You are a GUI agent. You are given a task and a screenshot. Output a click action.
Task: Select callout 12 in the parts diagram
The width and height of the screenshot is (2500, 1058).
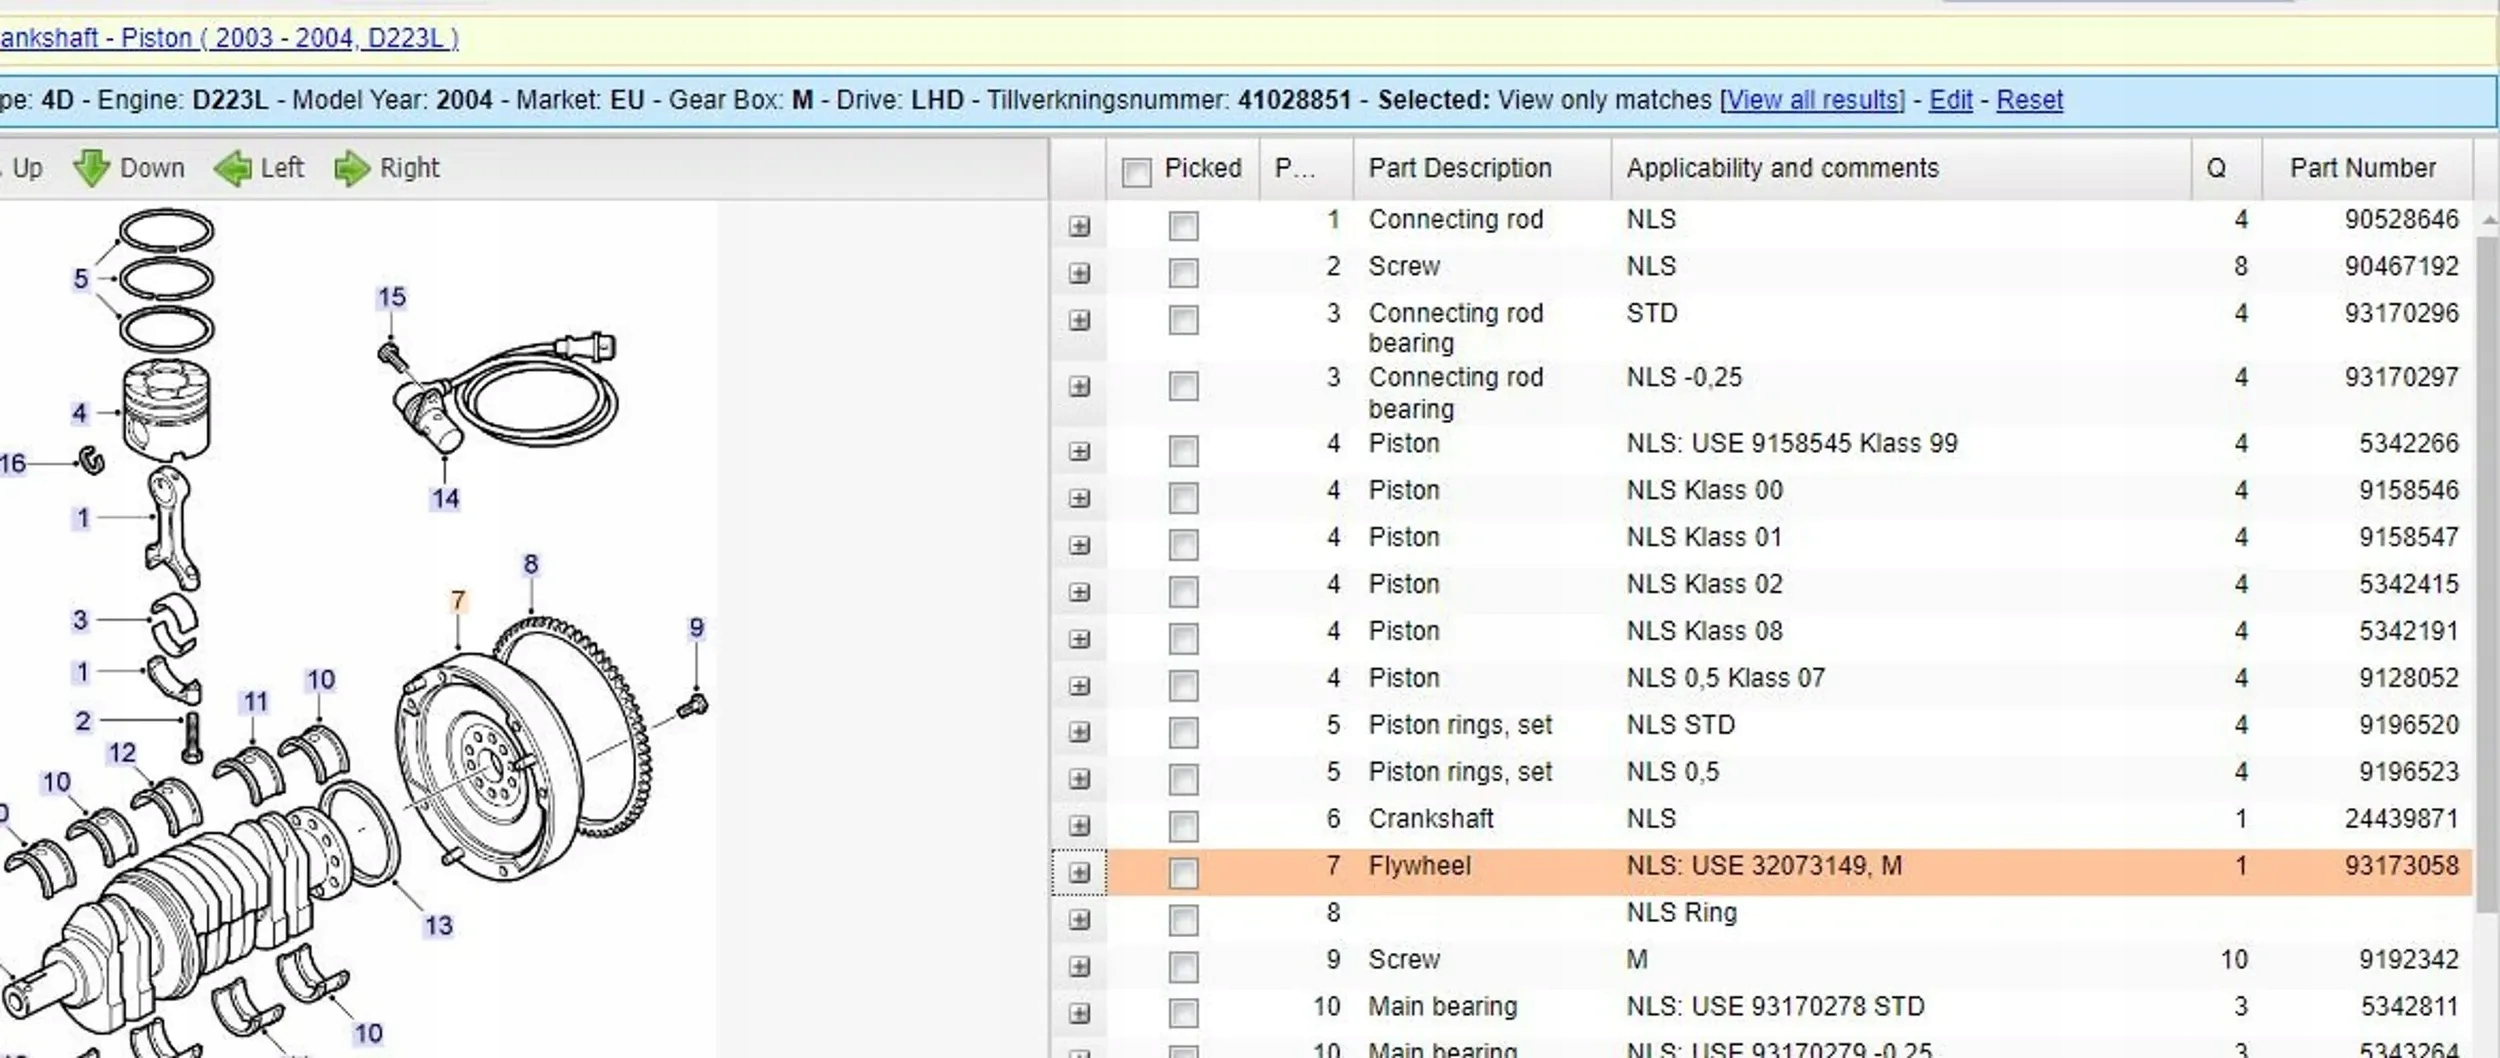tap(122, 752)
